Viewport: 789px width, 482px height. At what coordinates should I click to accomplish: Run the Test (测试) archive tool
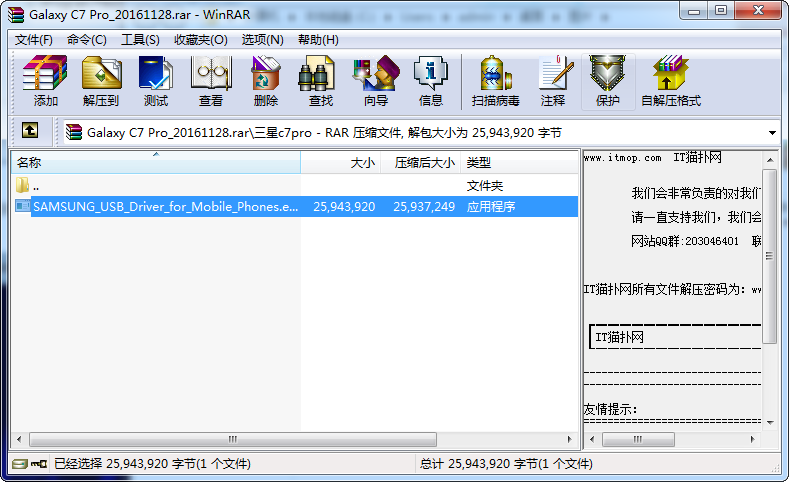(155, 73)
